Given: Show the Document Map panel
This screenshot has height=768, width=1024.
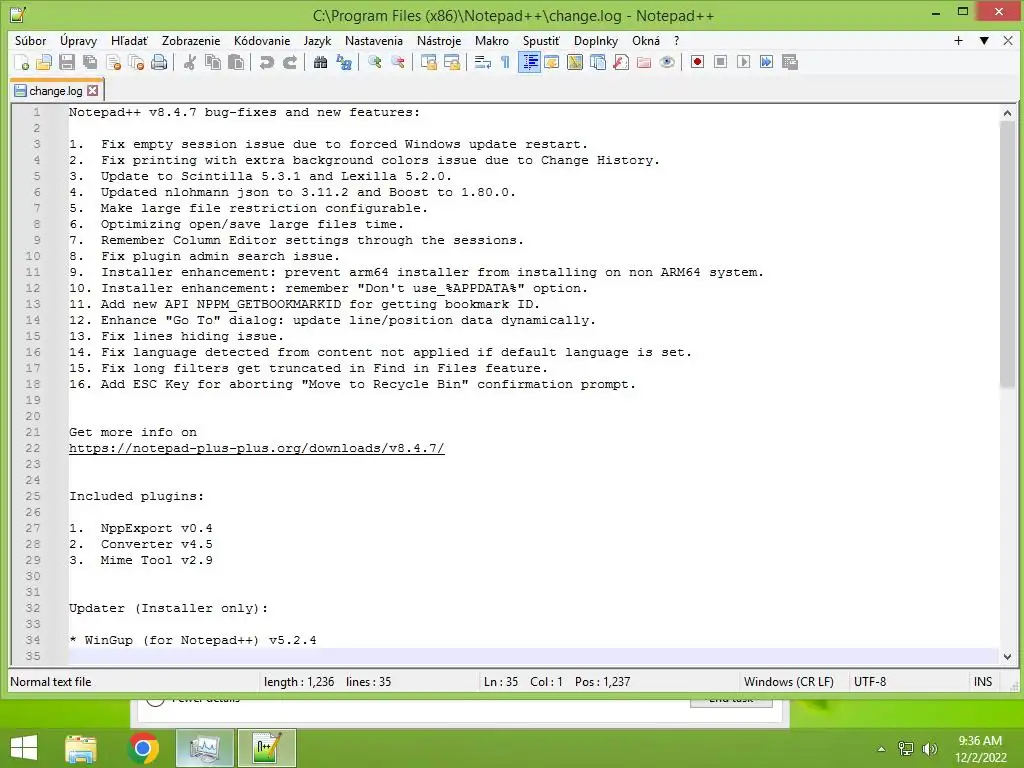Looking at the screenshot, I should click(575, 62).
